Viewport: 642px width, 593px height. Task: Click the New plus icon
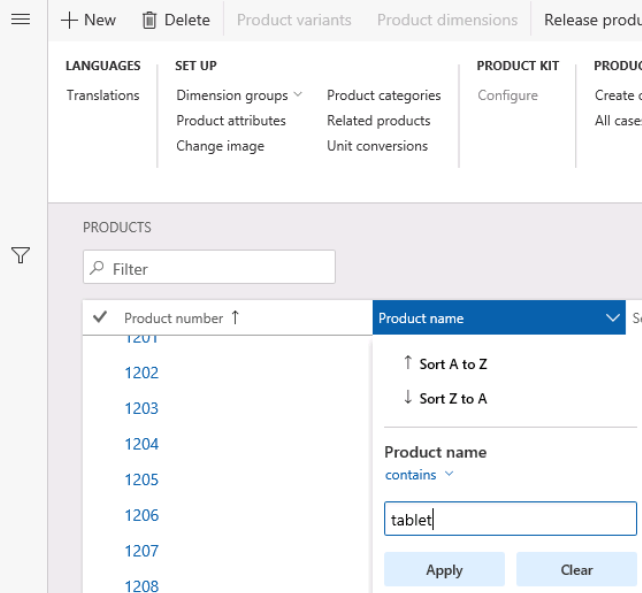pyautogui.click(x=70, y=20)
